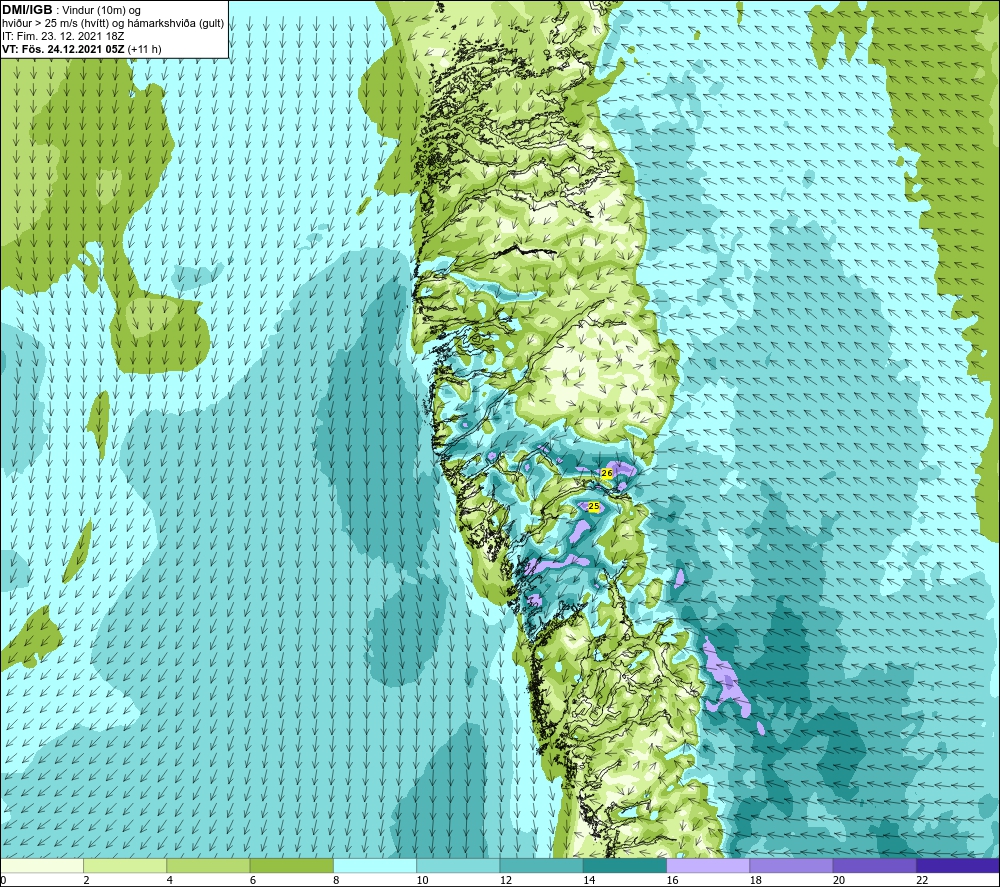Click the yellow gust label 26 on map
The height and width of the screenshot is (887, 1000).
pyautogui.click(x=607, y=473)
